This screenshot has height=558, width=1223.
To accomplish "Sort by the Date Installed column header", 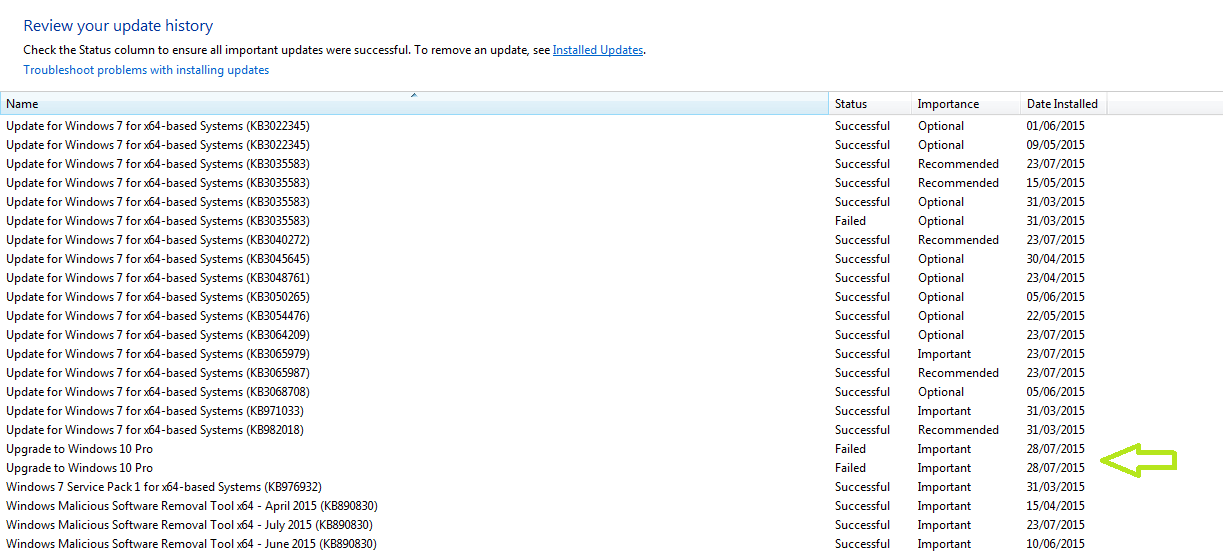I will (1064, 104).
